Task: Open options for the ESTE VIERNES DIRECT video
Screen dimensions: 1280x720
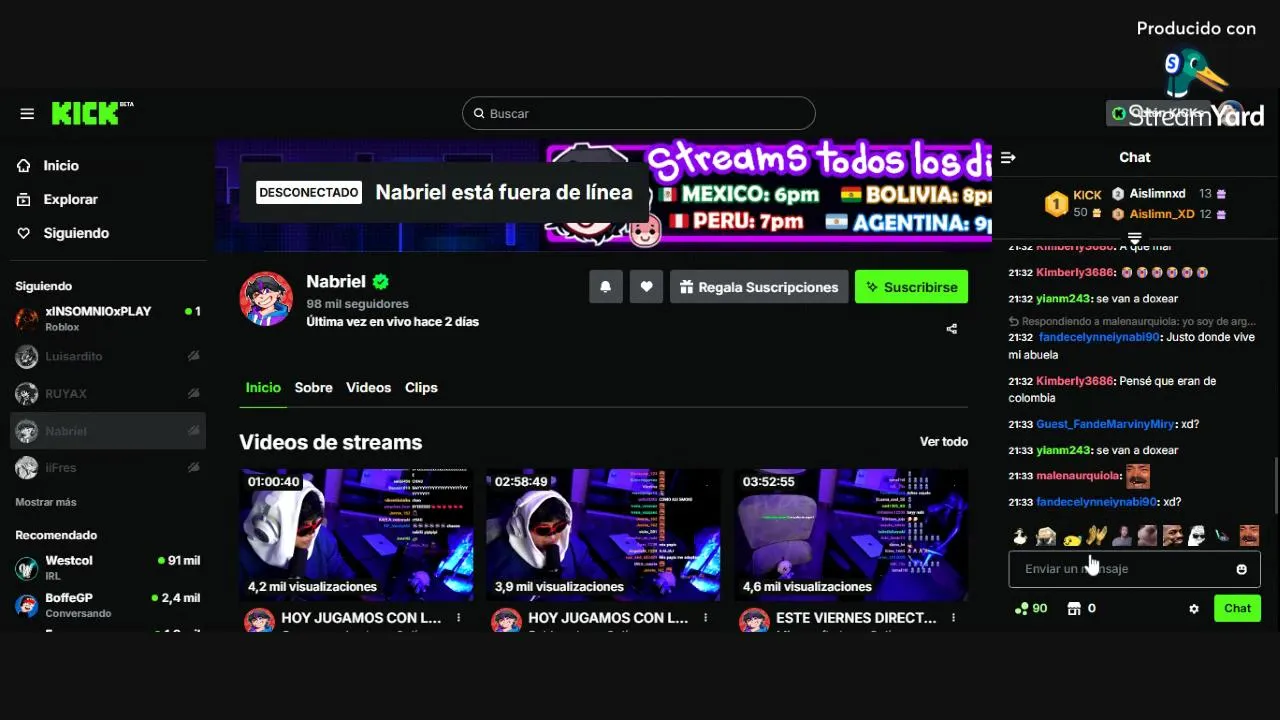Action: [953, 618]
